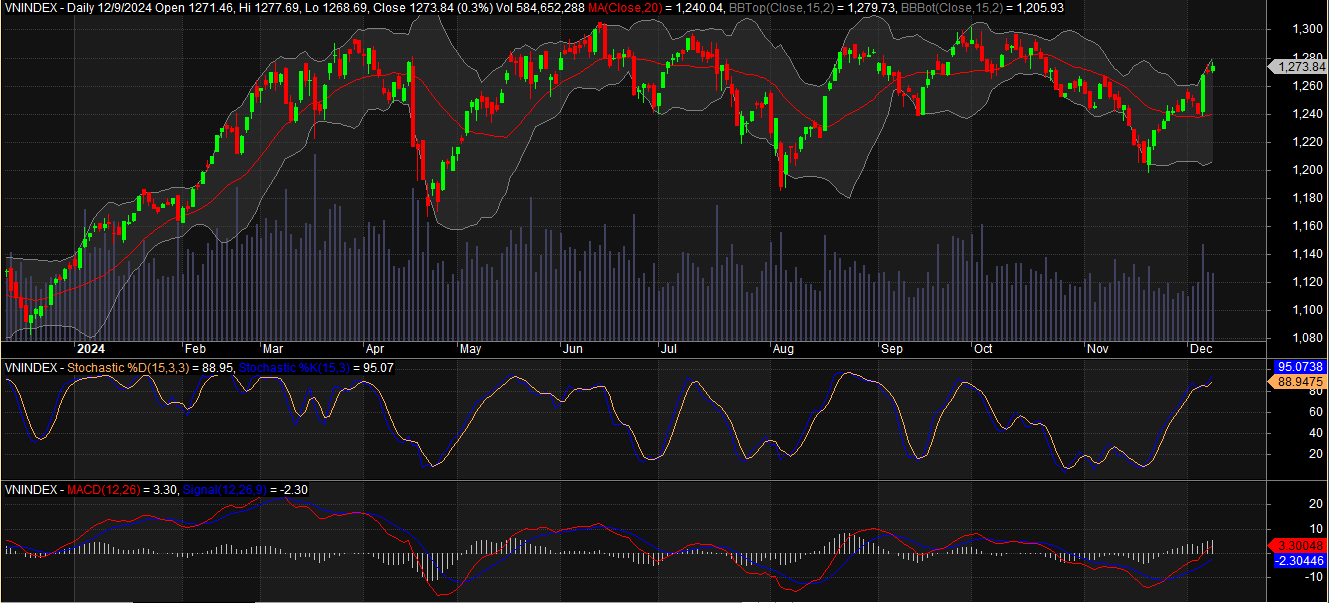Click the Aug month marker on time axis
This screenshot has height=603, width=1329.
coord(783,349)
